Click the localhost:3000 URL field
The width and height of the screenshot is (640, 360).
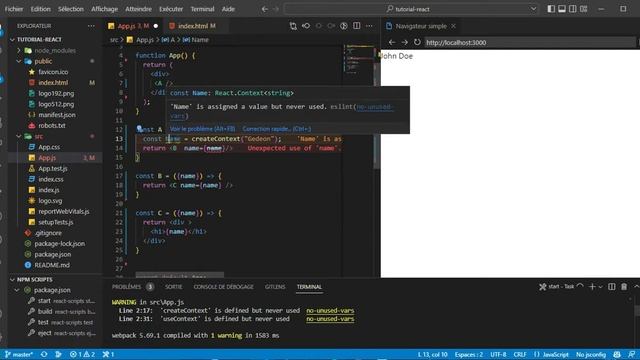pos(529,42)
